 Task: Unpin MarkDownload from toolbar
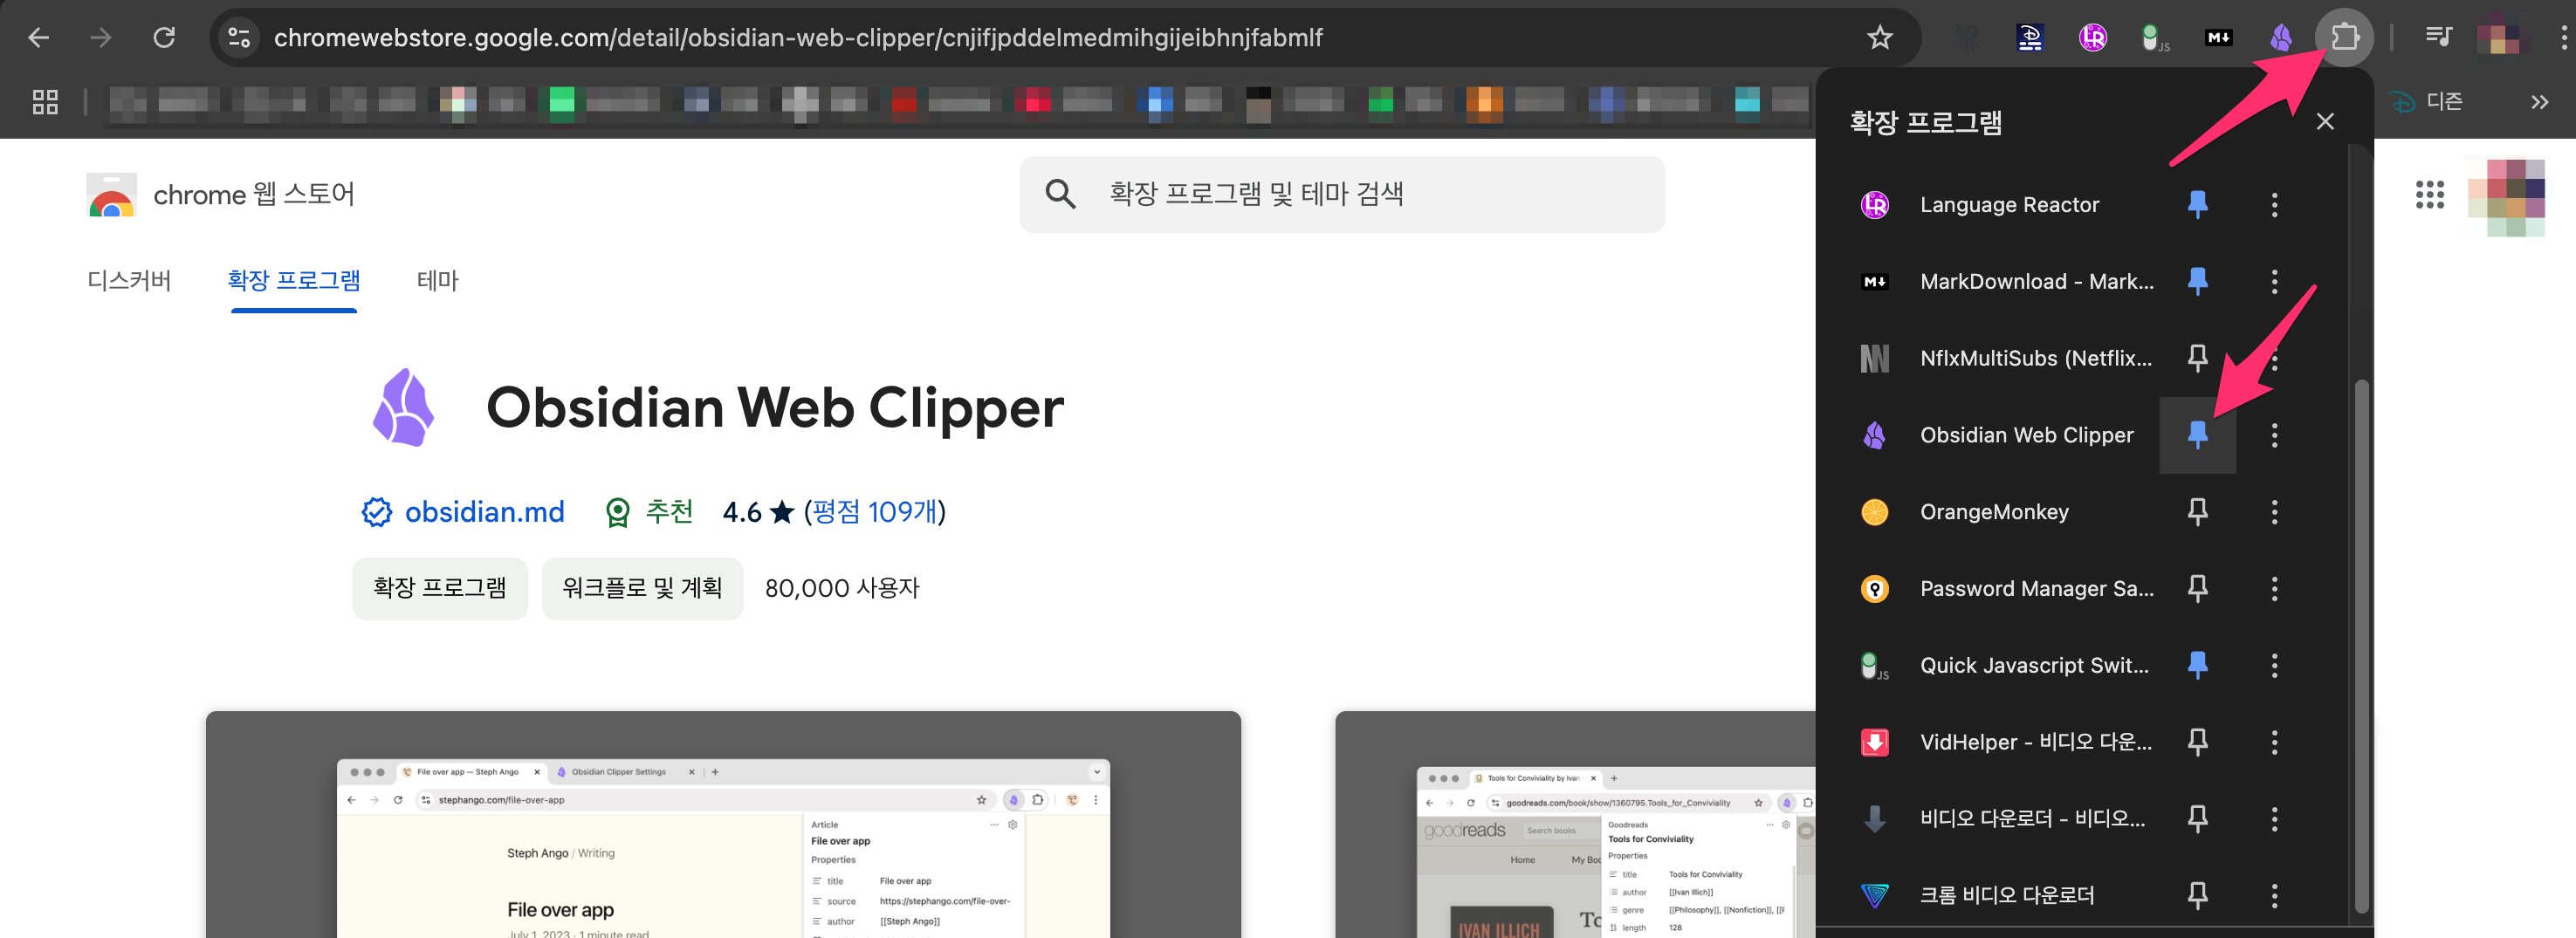(2197, 282)
